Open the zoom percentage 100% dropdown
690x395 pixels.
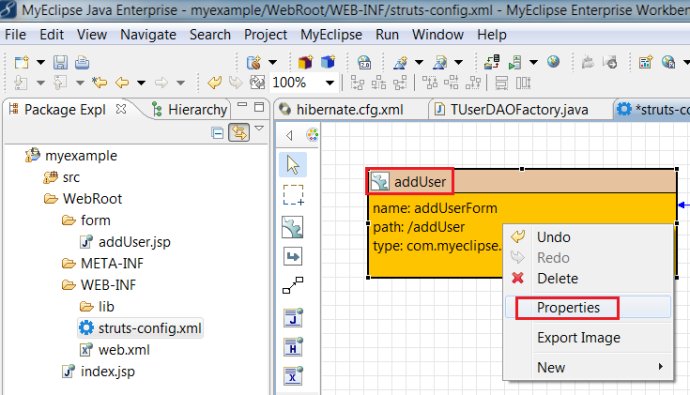(330, 83)
